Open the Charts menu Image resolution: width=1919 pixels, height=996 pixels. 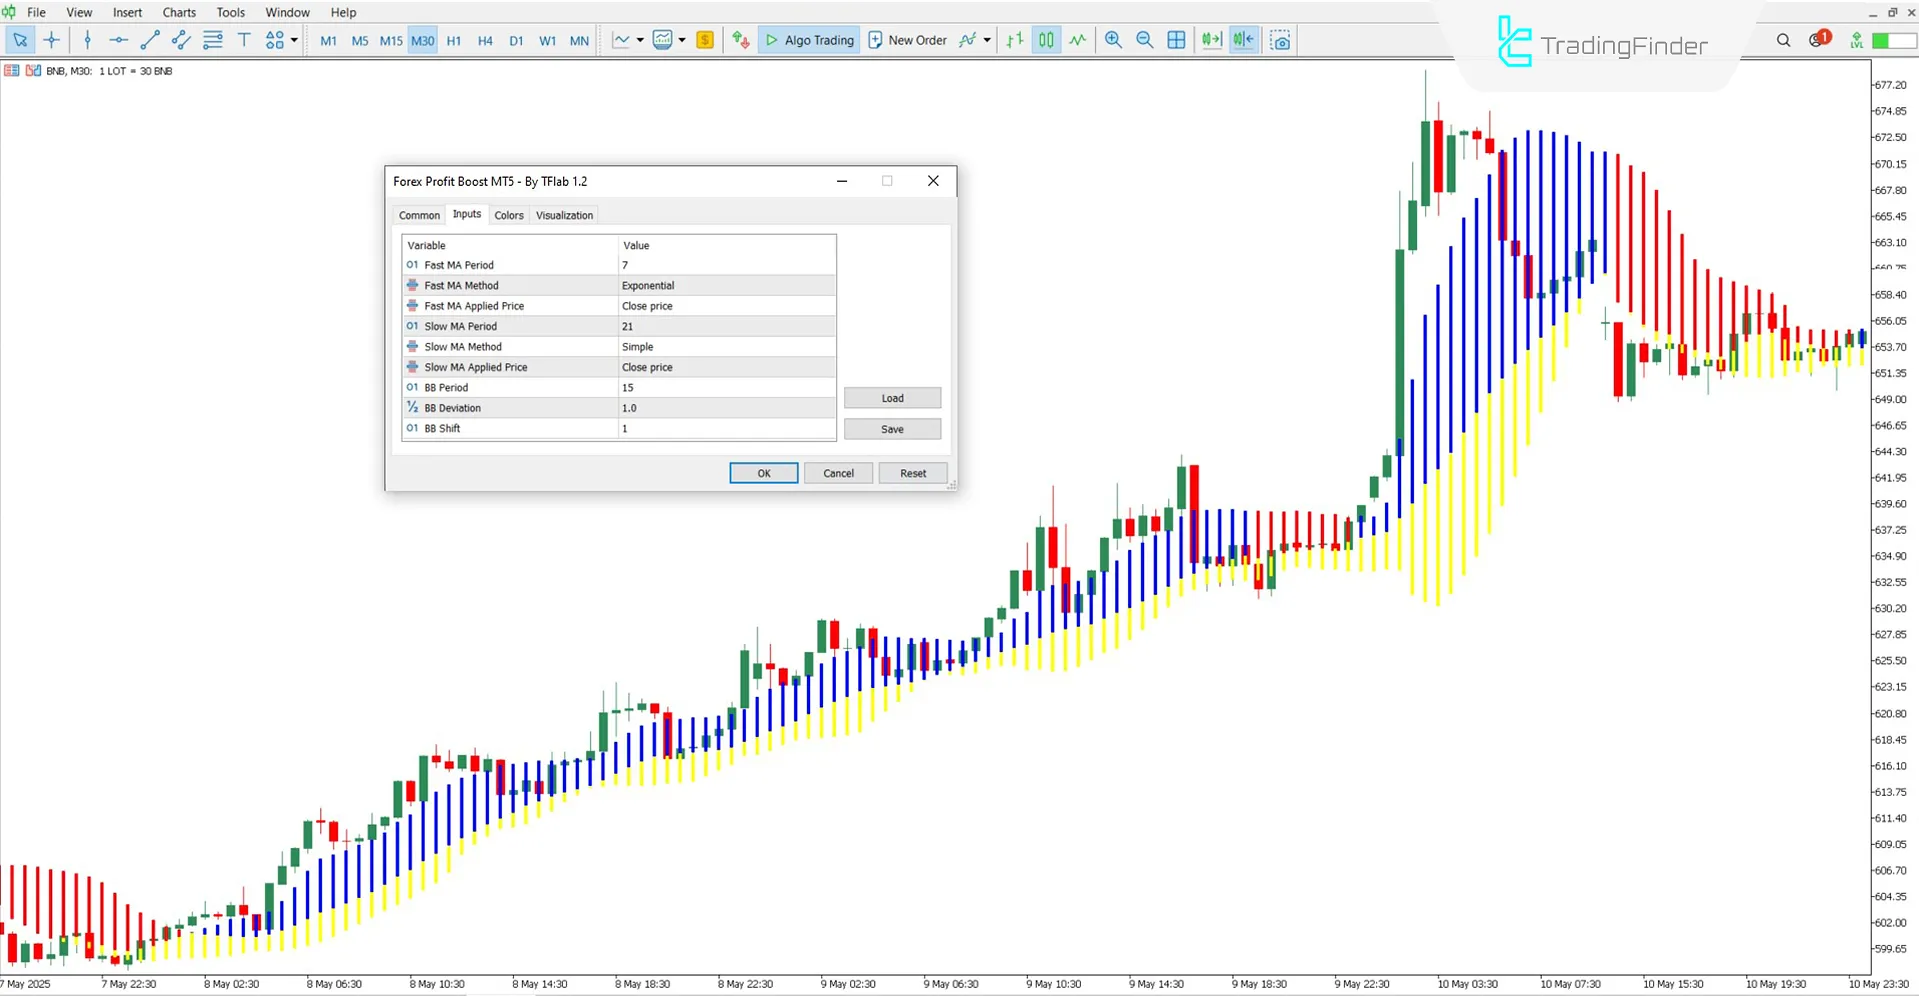tap(178, 12)
